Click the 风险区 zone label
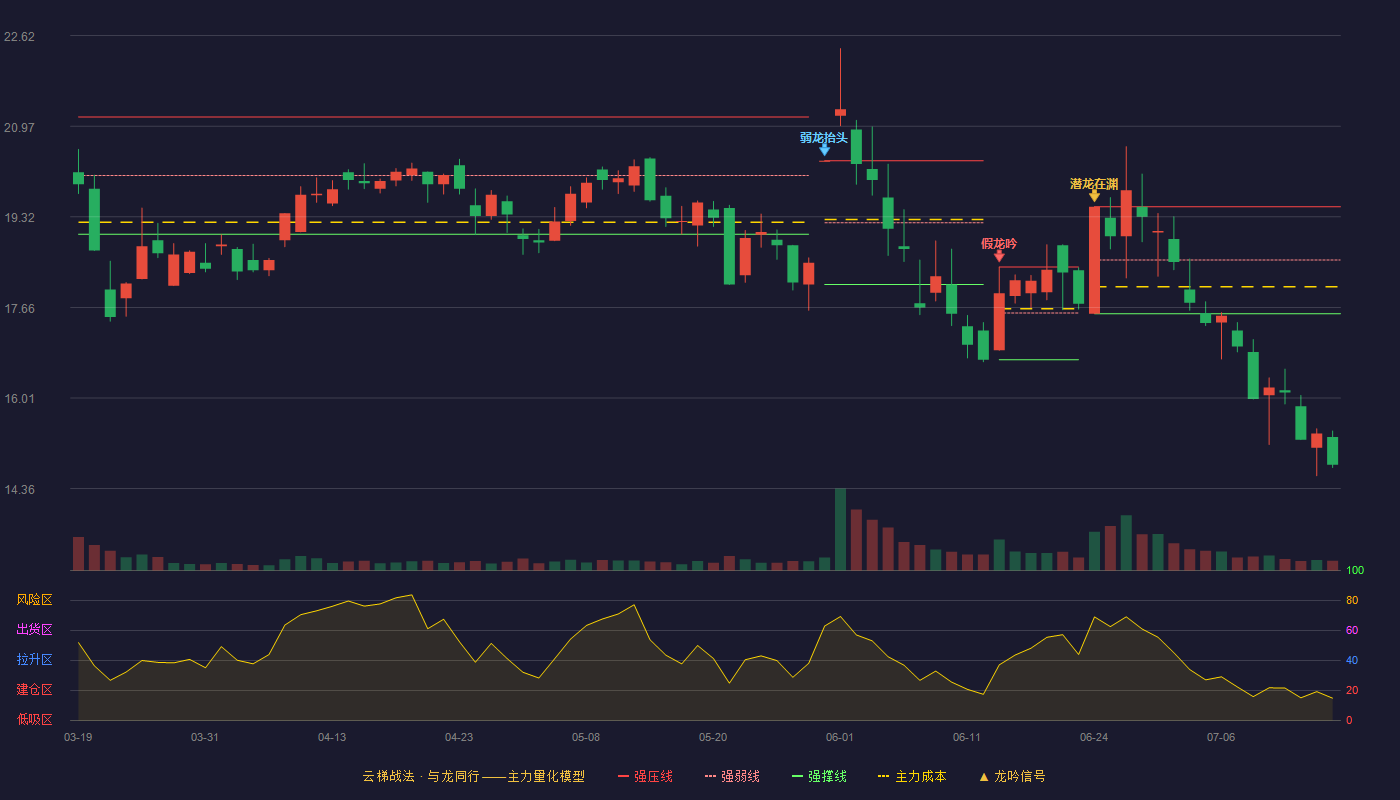The height and width of the screenshot is (800, 1400). pyautogui.click(x=34, y=600)
